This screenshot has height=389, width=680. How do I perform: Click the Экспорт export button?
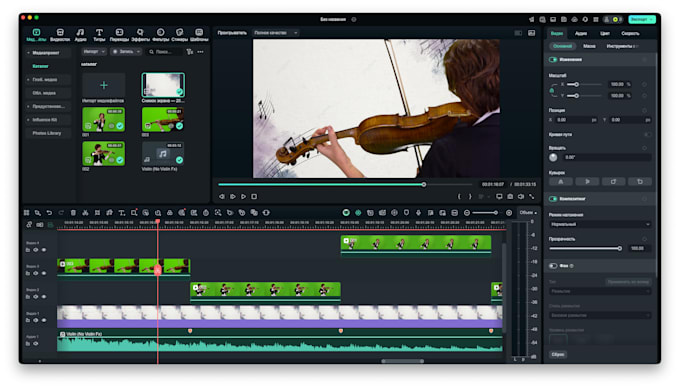click(x=641, y=20)
